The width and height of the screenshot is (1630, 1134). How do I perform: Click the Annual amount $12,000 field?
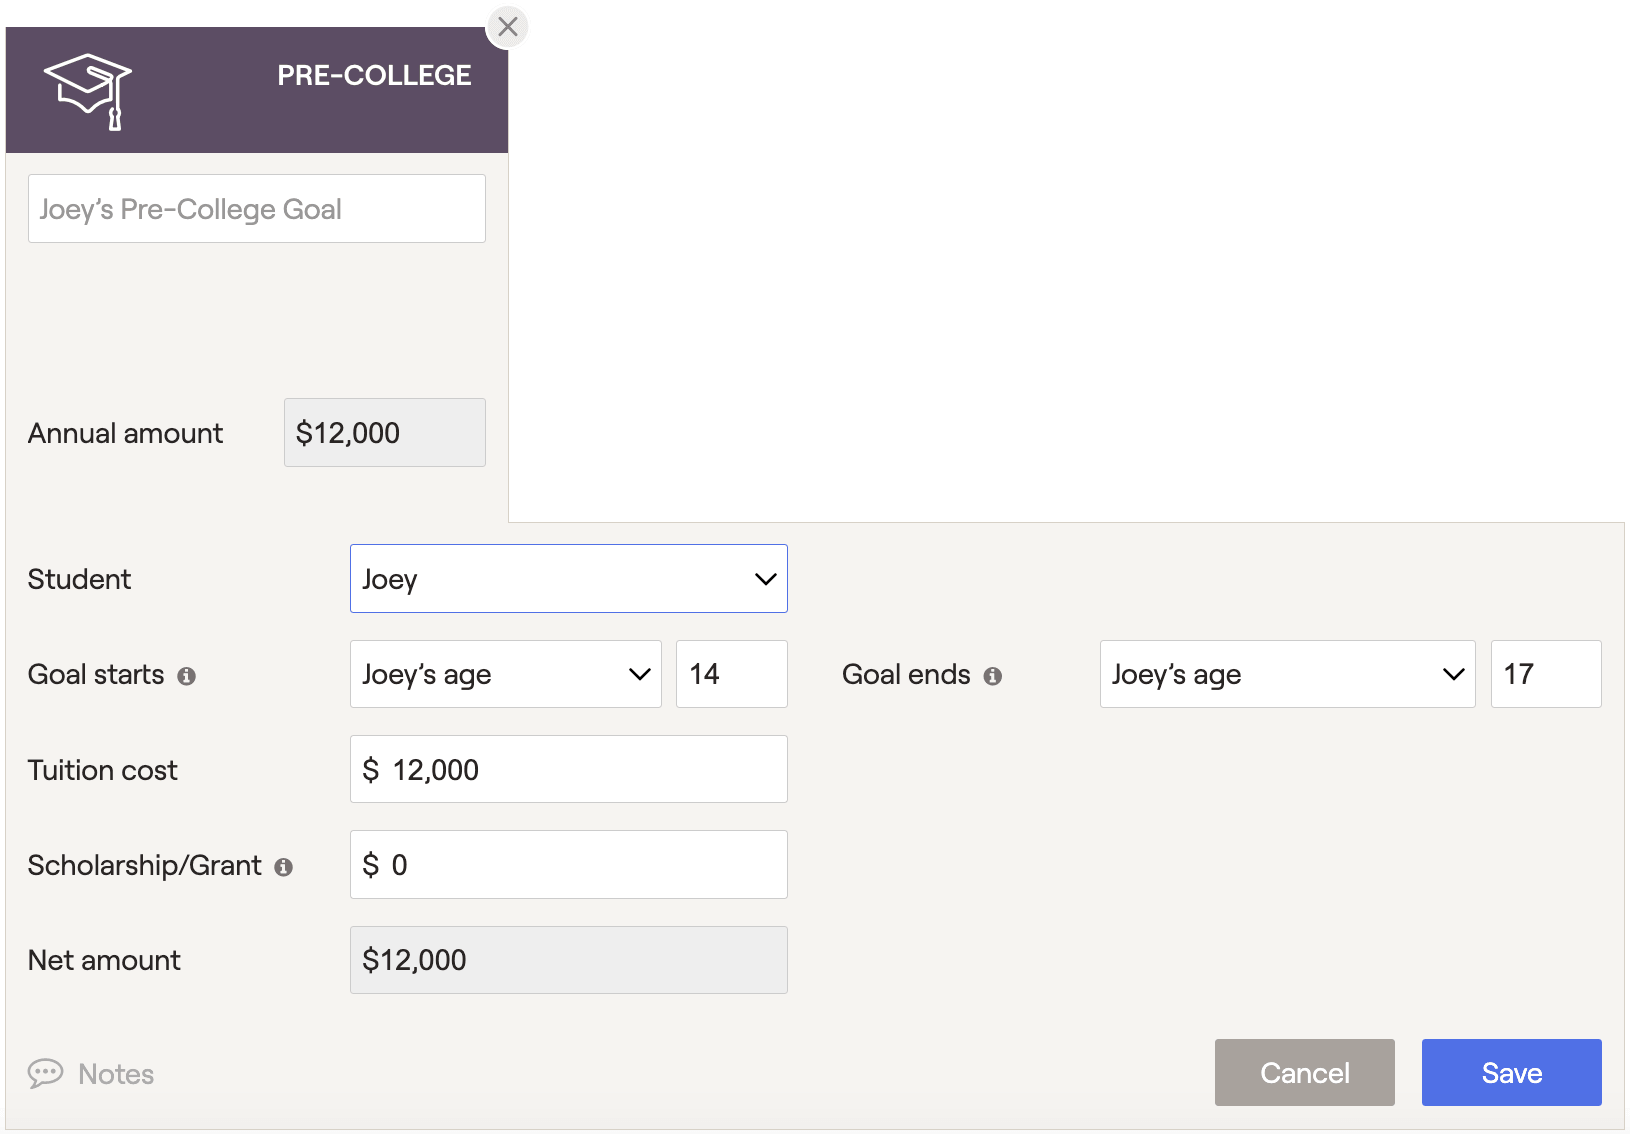click(385, 433)
